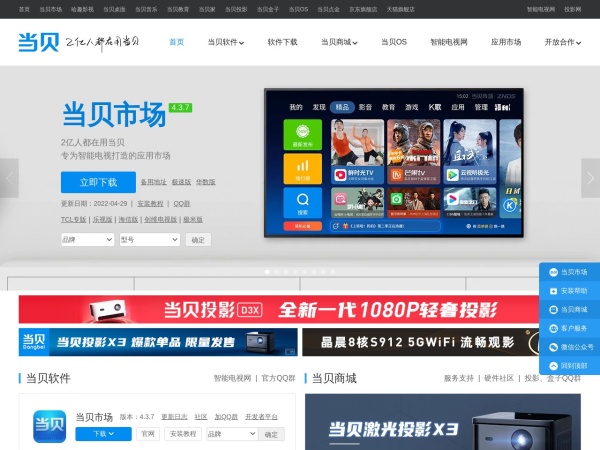Open the 更新日志 link
Viewport: 600px width, 450px height.
tap(174, 417)
